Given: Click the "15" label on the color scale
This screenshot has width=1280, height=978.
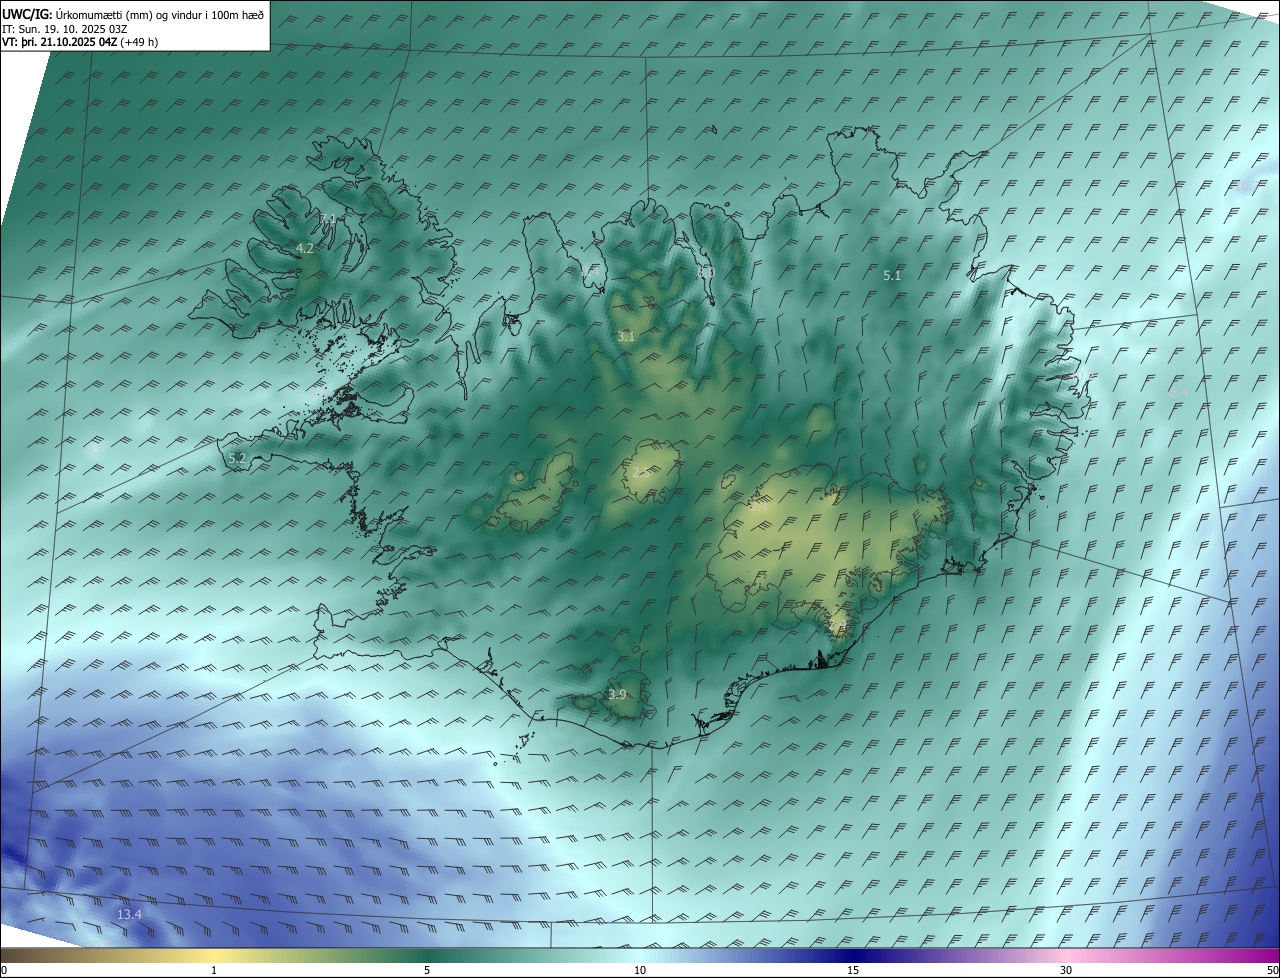Looking at the screenshot, I should (x=853, y=970).
